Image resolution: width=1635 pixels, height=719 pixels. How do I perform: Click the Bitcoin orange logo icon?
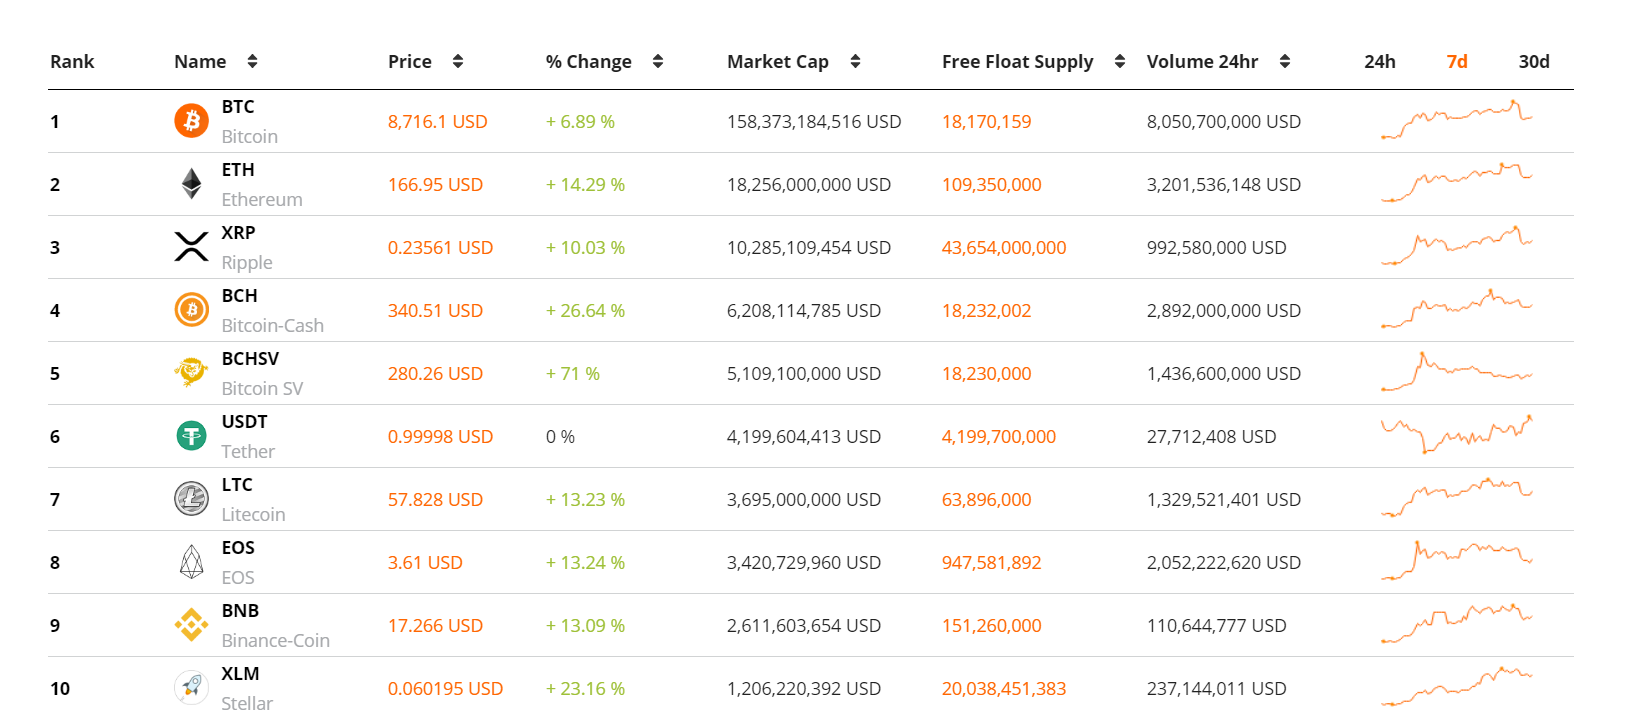191,121
